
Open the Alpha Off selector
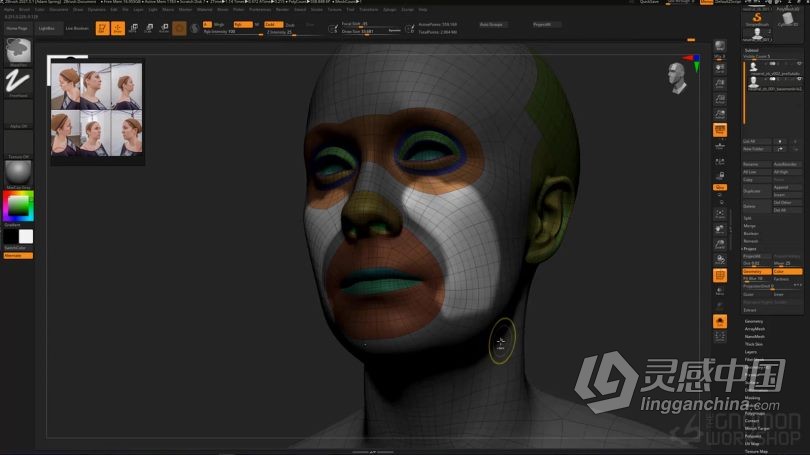[18, 114]
